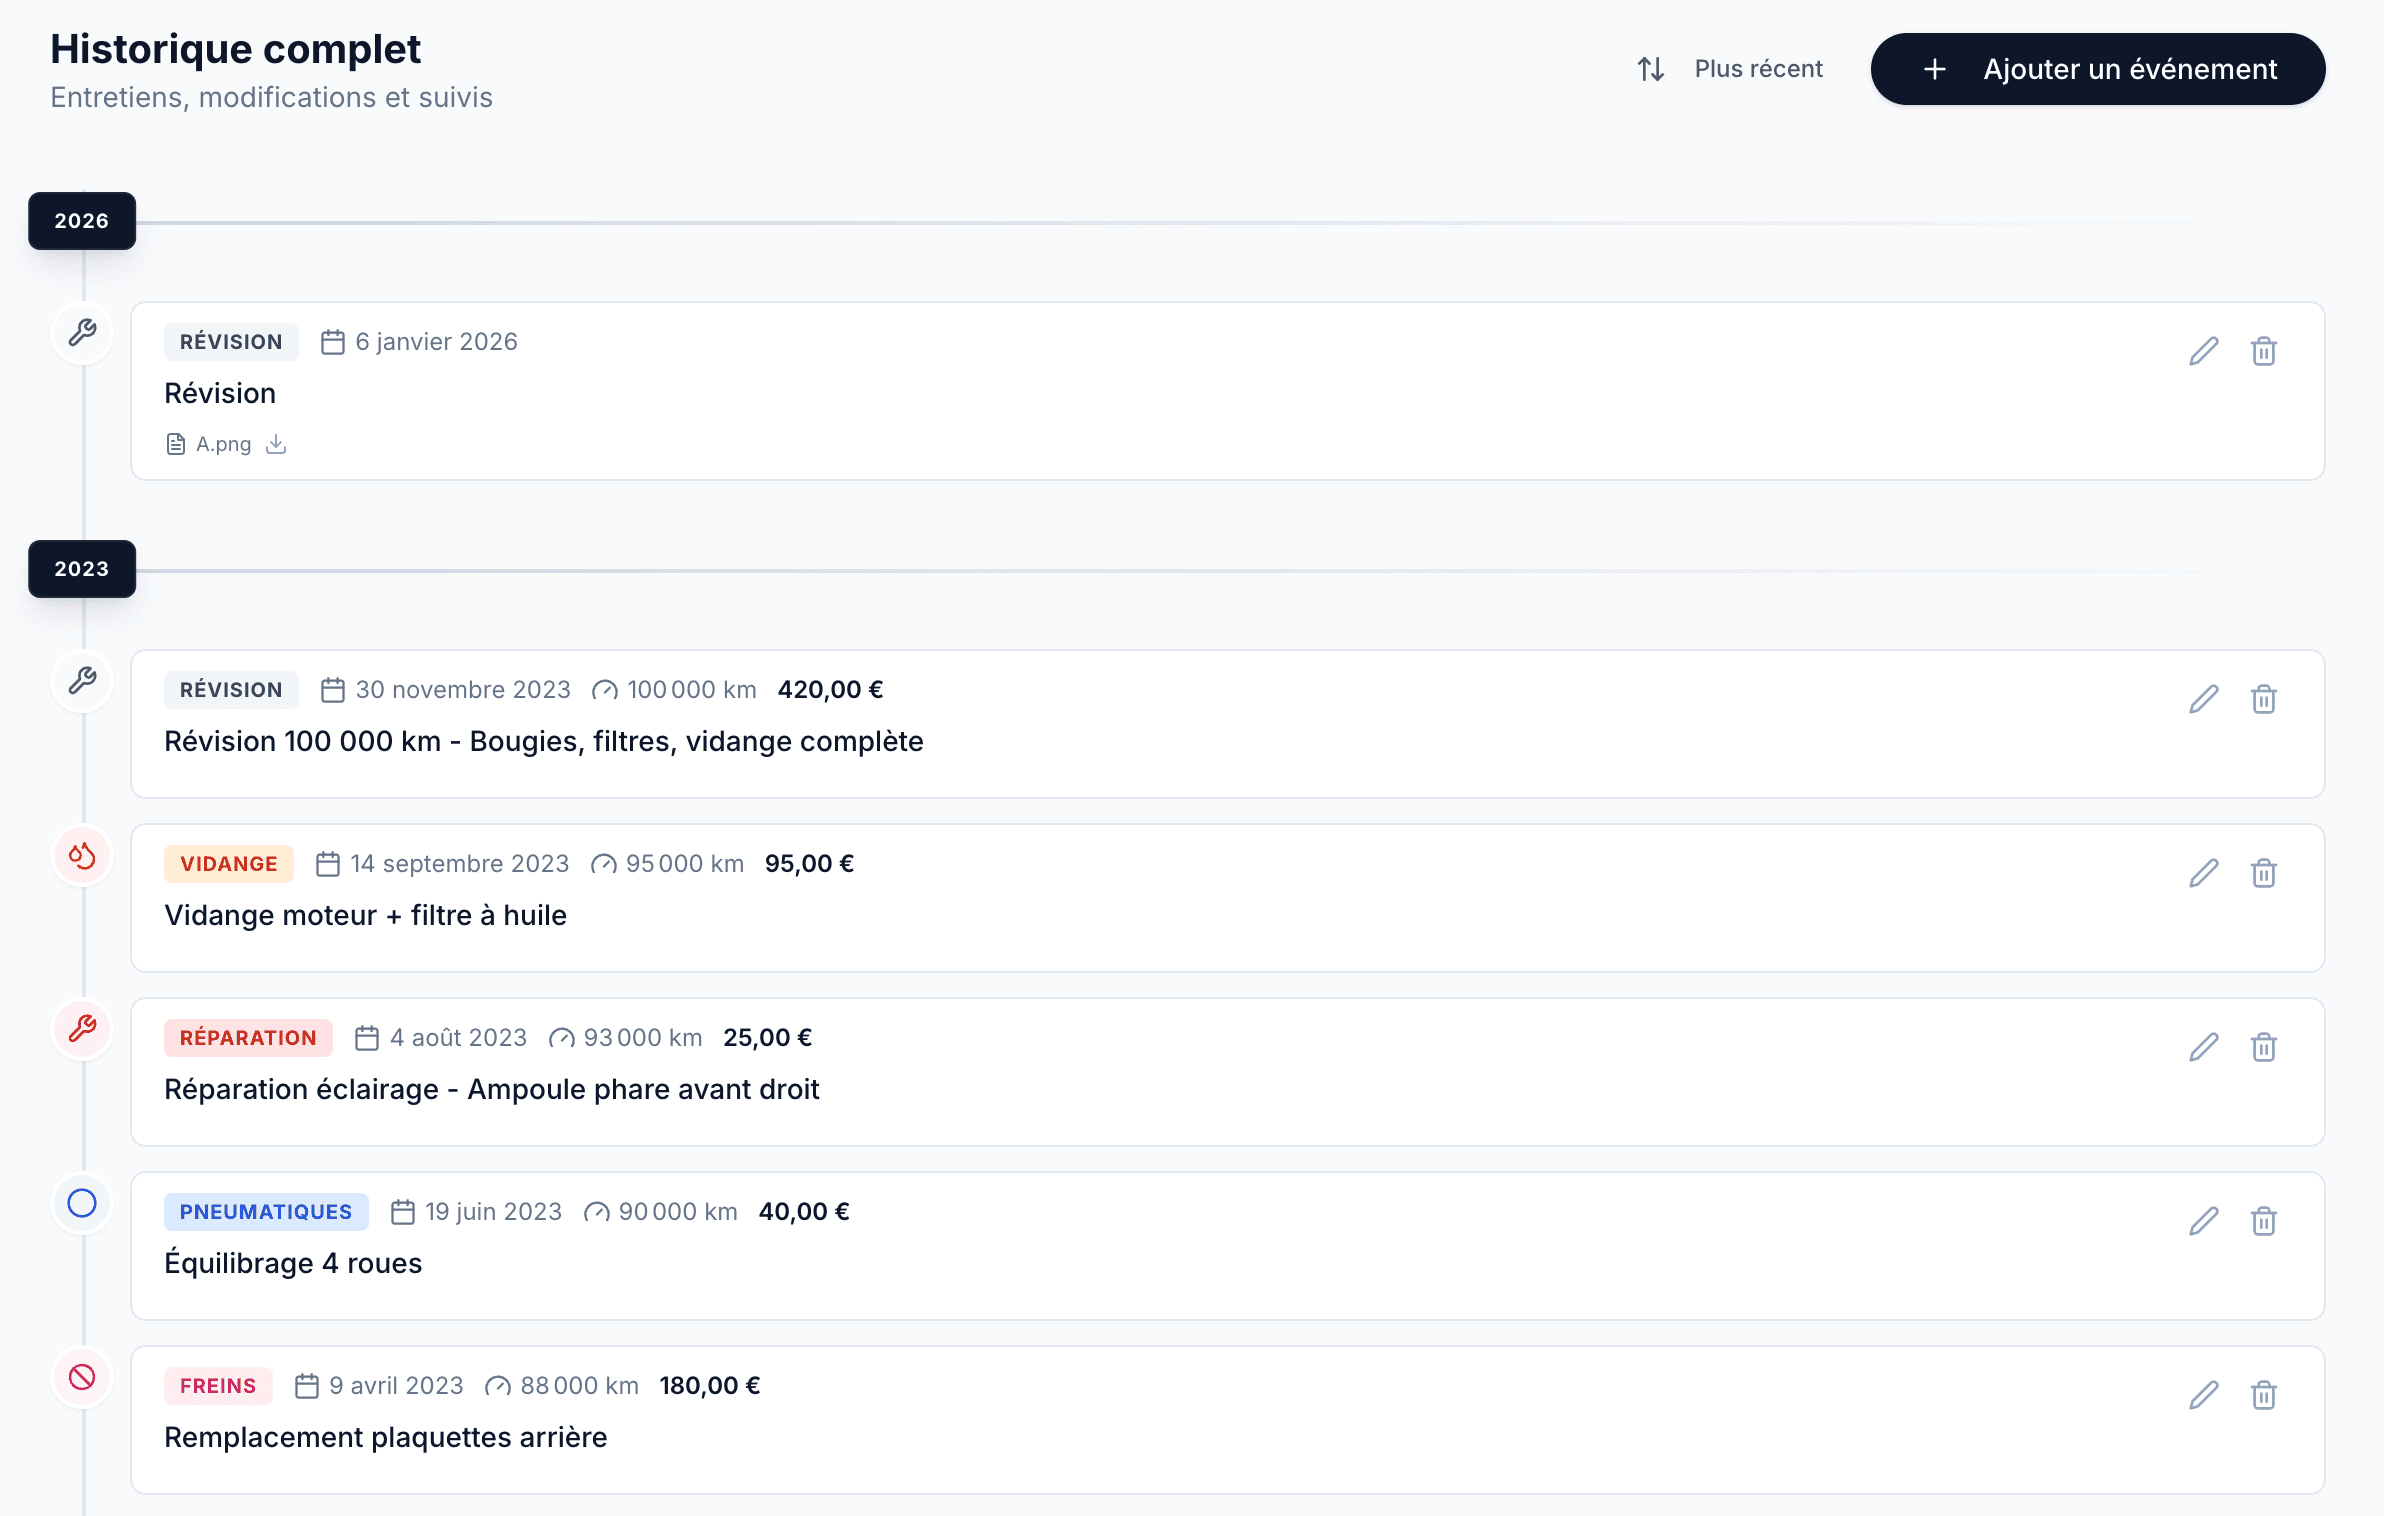Delete the Vidange moteur + filtre à huile event
Viewport: 2384px width, 1516px height.
tap(2264, 873)
